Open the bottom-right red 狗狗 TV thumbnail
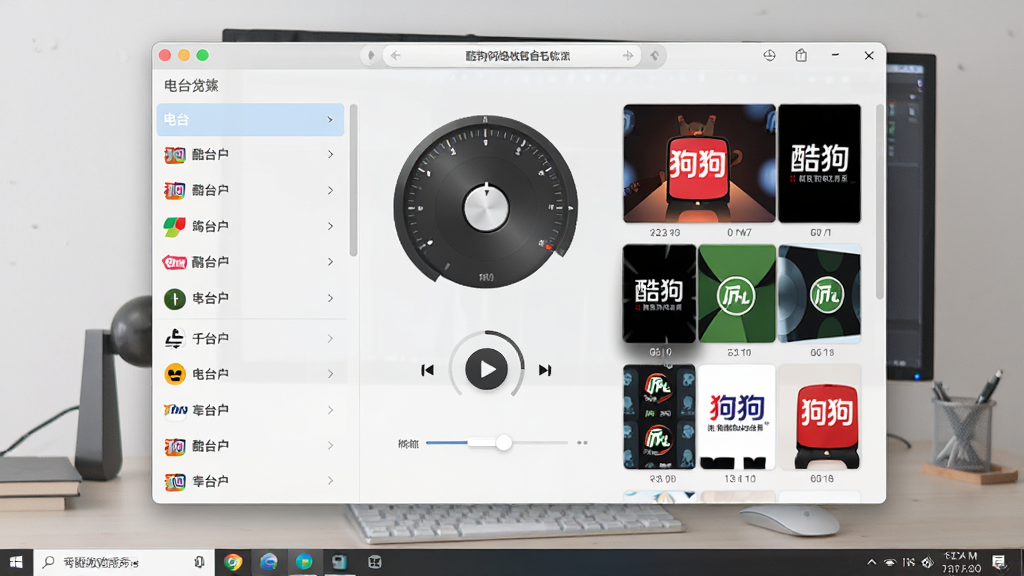 [x=819, y=417]
